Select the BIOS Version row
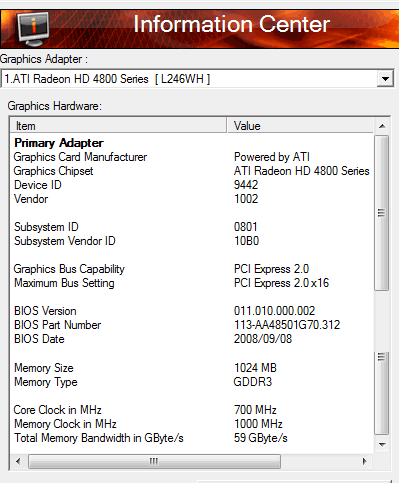 click(192, 311)
